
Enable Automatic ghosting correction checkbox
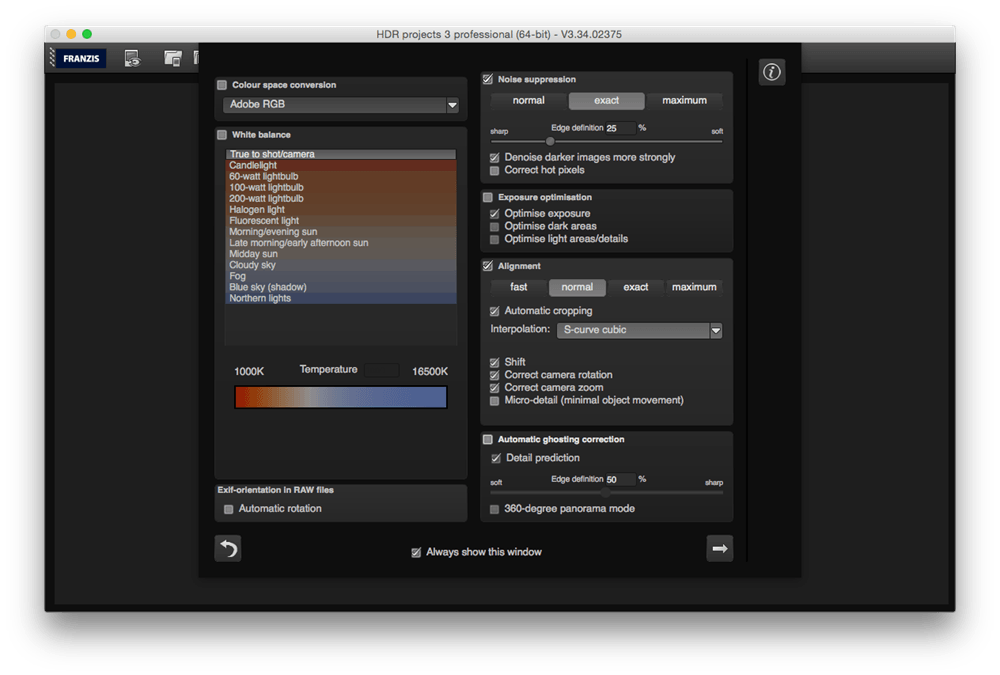488,440
